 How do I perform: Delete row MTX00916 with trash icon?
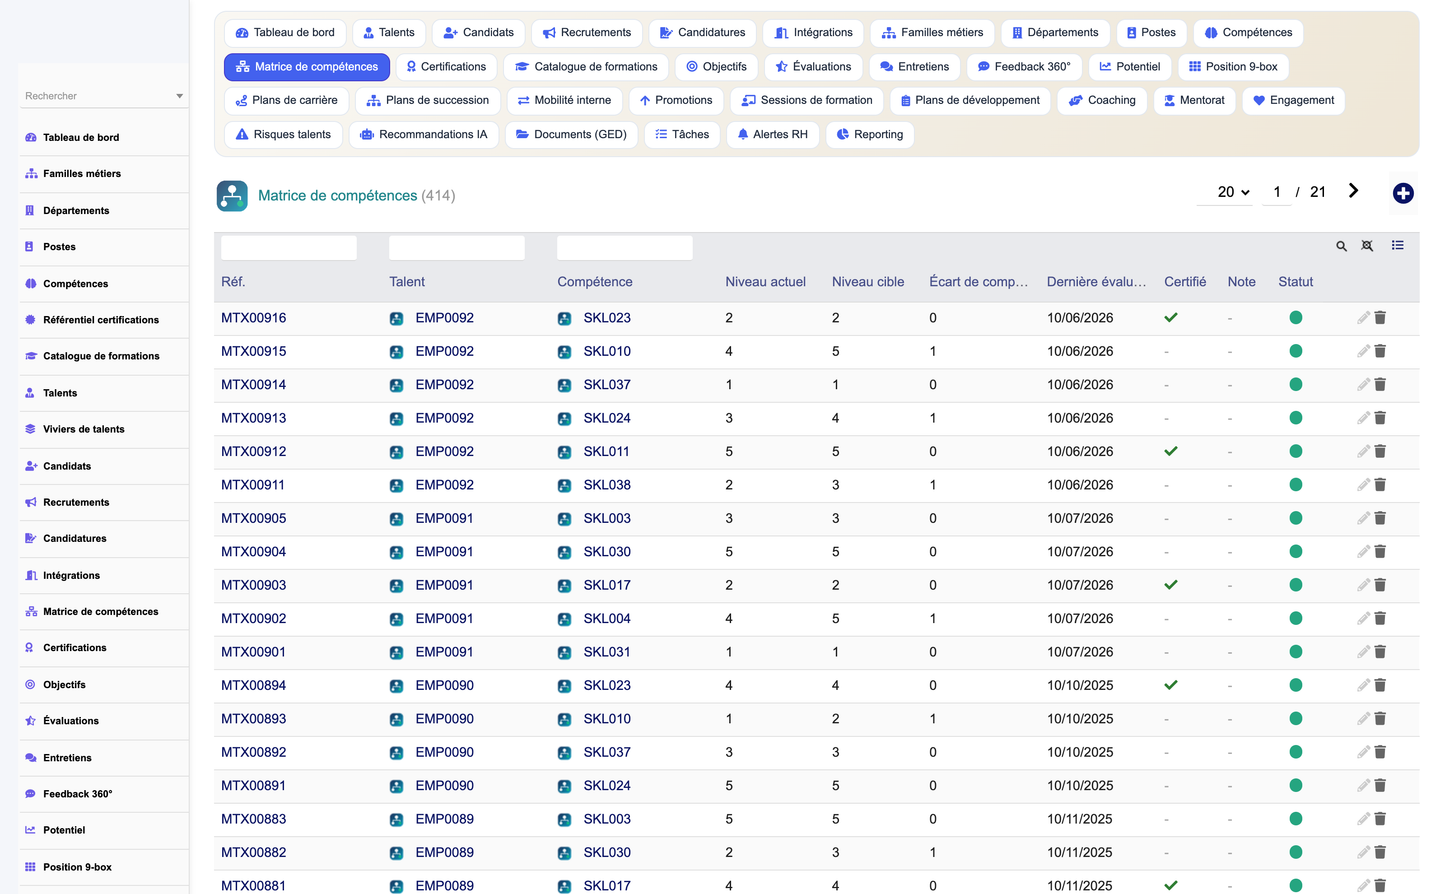click(x=1380, y=318)
